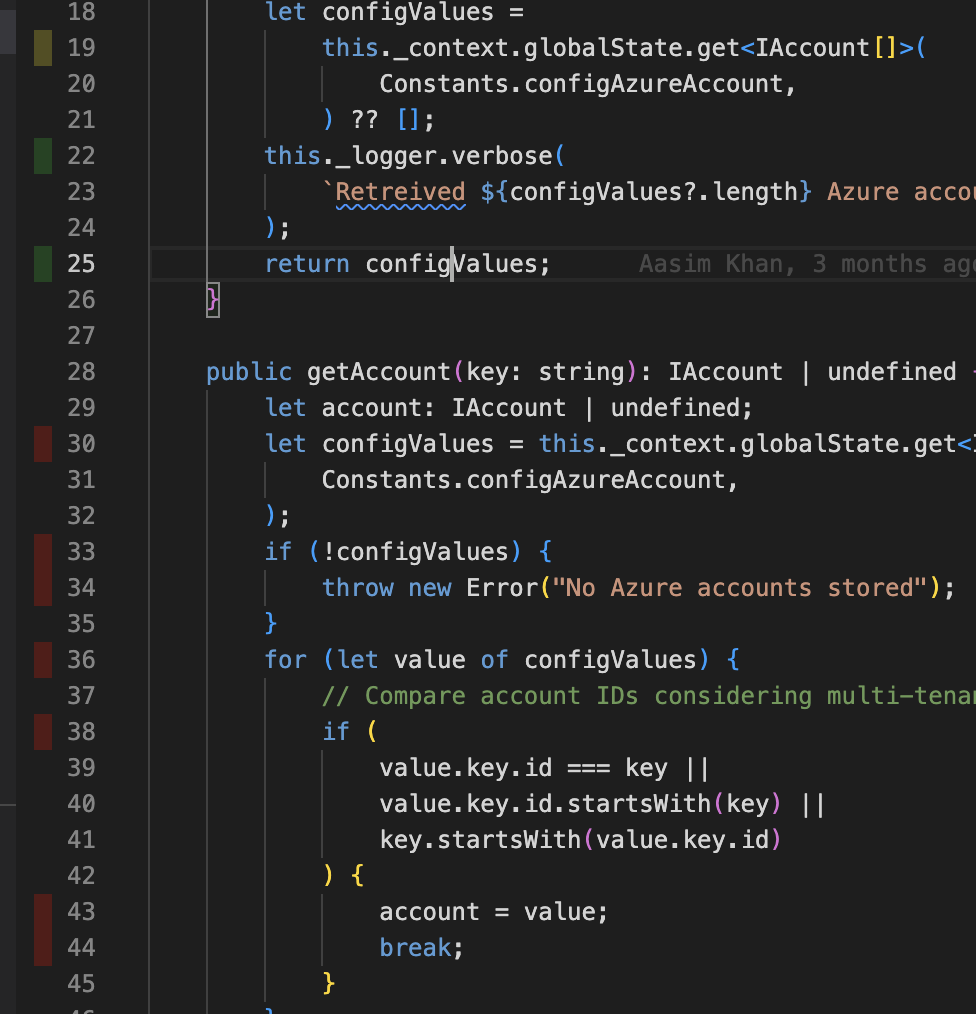Place cursor on throw keyword on line 34
Image resolution: width=976 pixels, height=1014 pixels.
pyautogui.click(x=357, y=588)
